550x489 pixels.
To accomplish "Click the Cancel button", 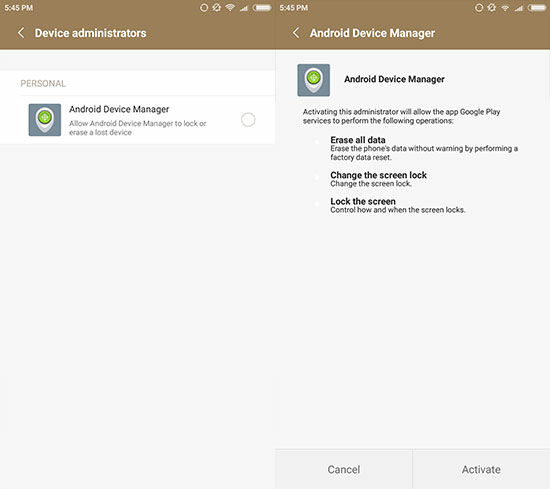I will (344, 469).
